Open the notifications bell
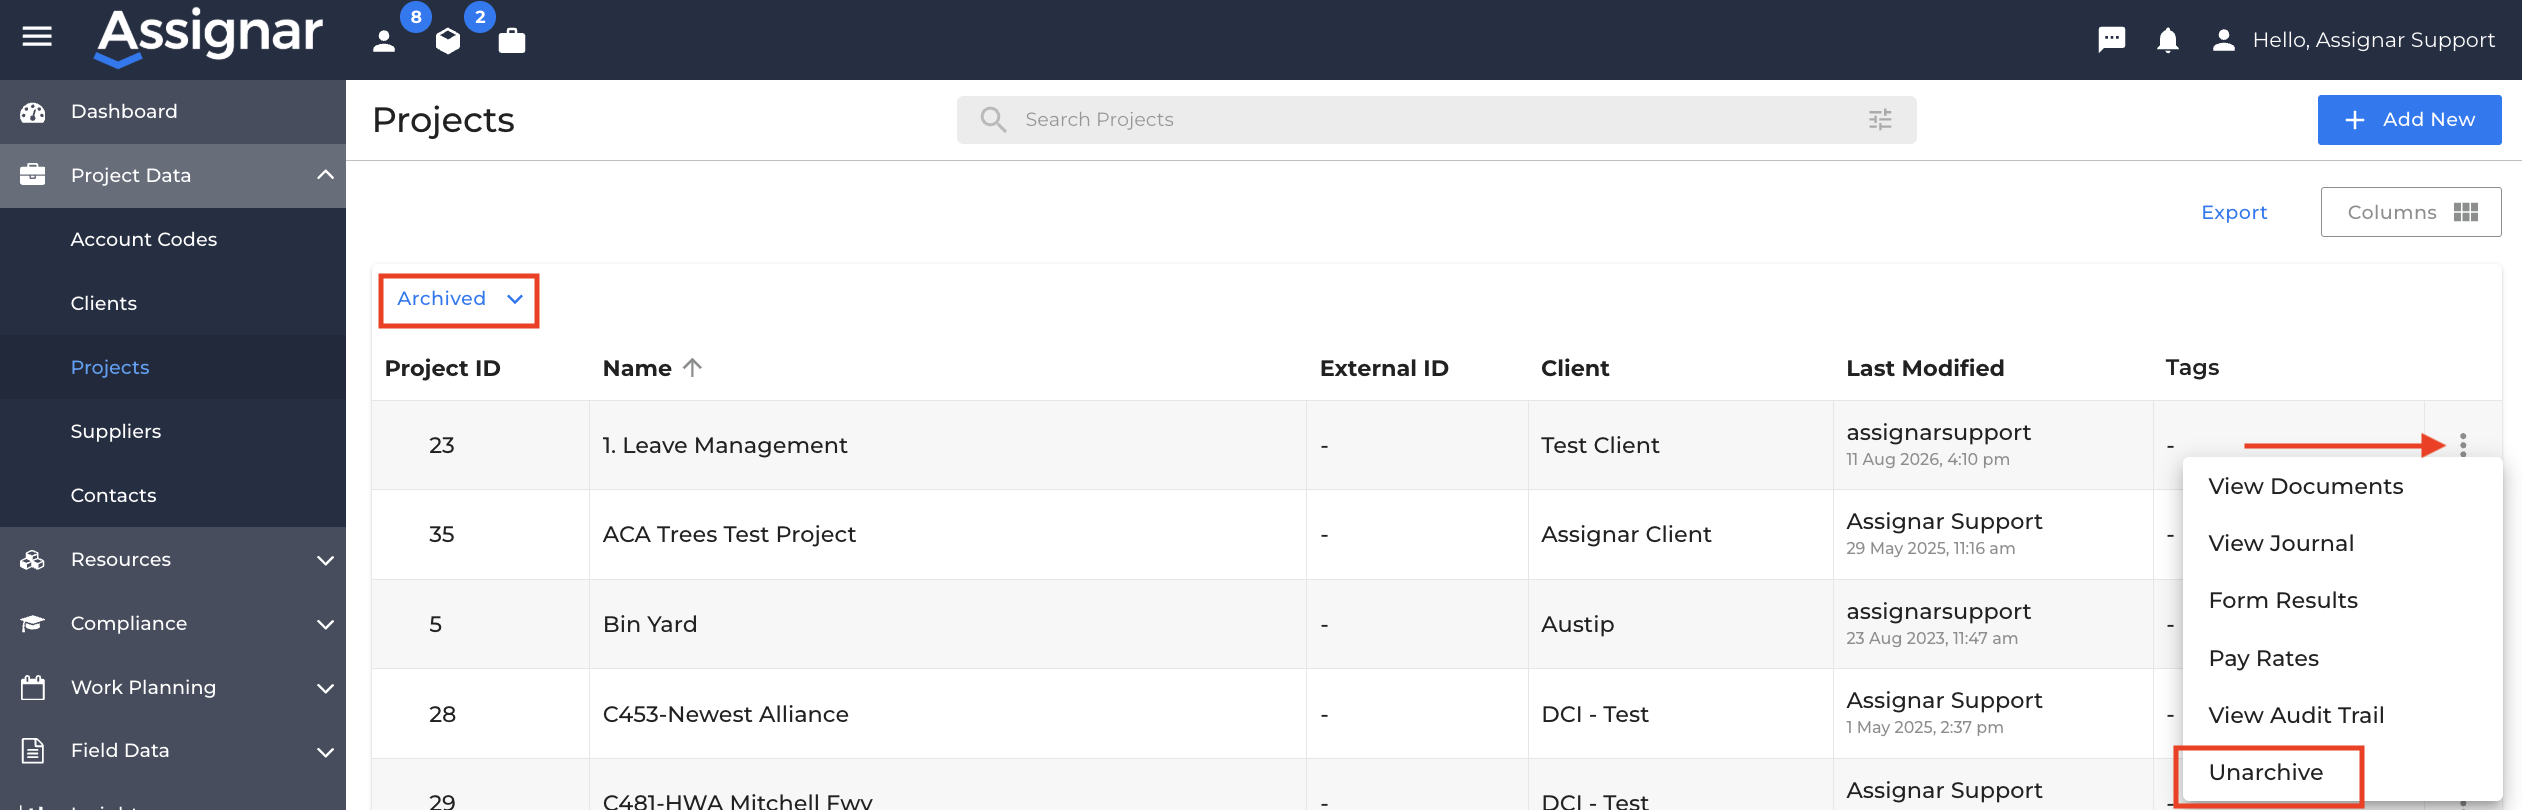The image size is (2522, 810). pos(2168,40)
